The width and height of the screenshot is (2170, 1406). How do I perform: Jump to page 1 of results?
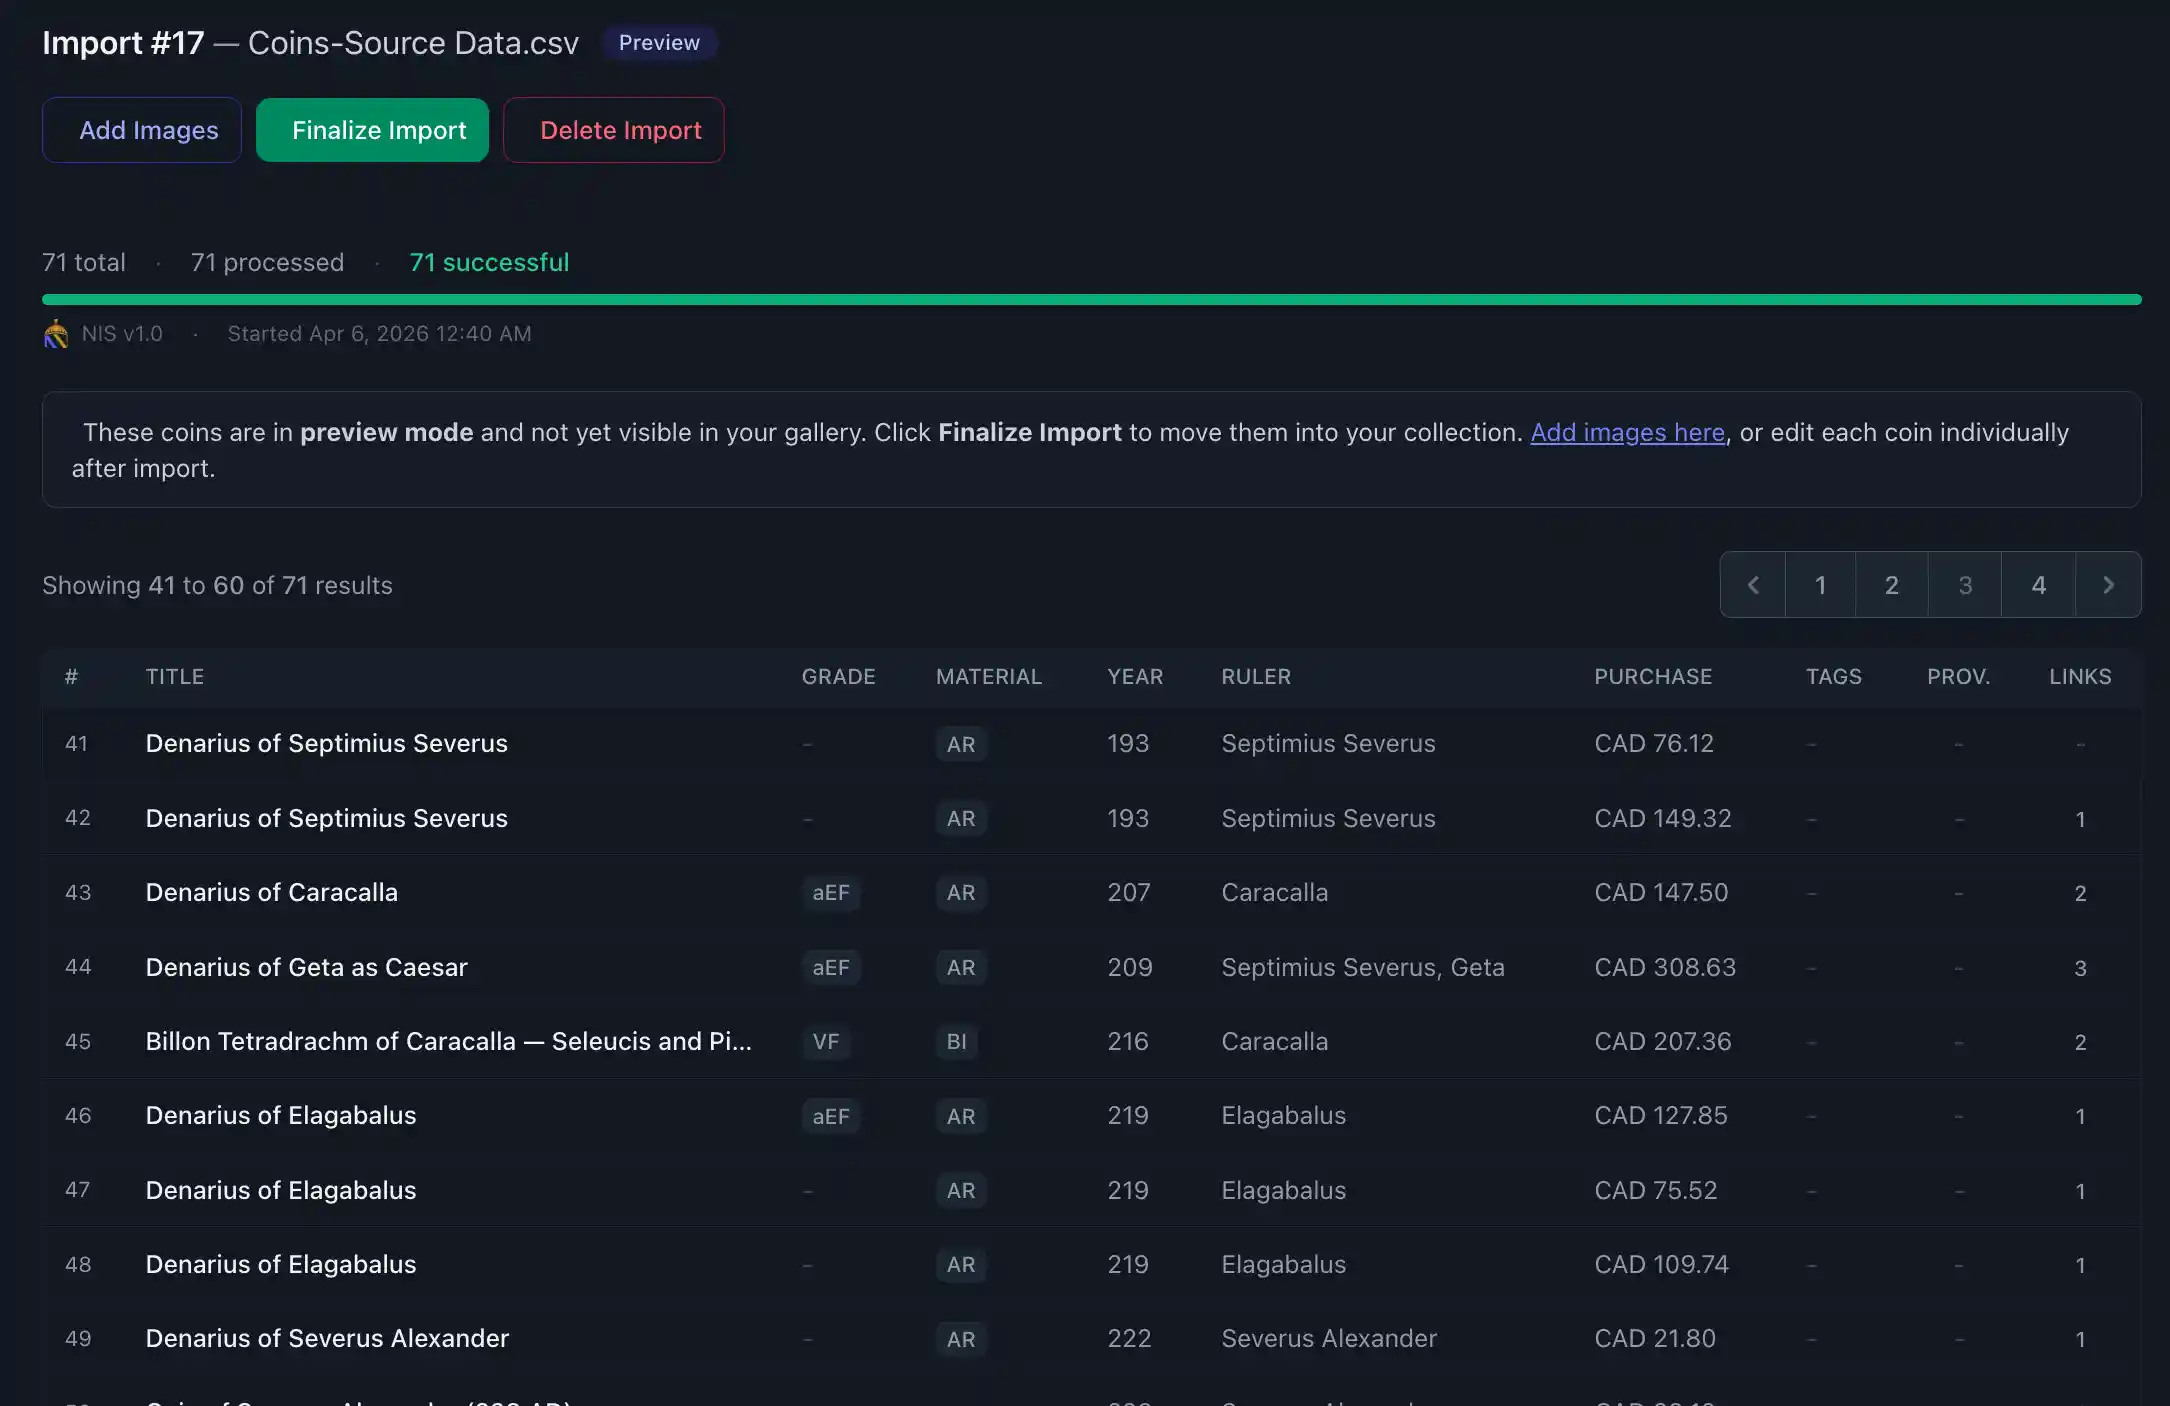tap(1820, 585)
